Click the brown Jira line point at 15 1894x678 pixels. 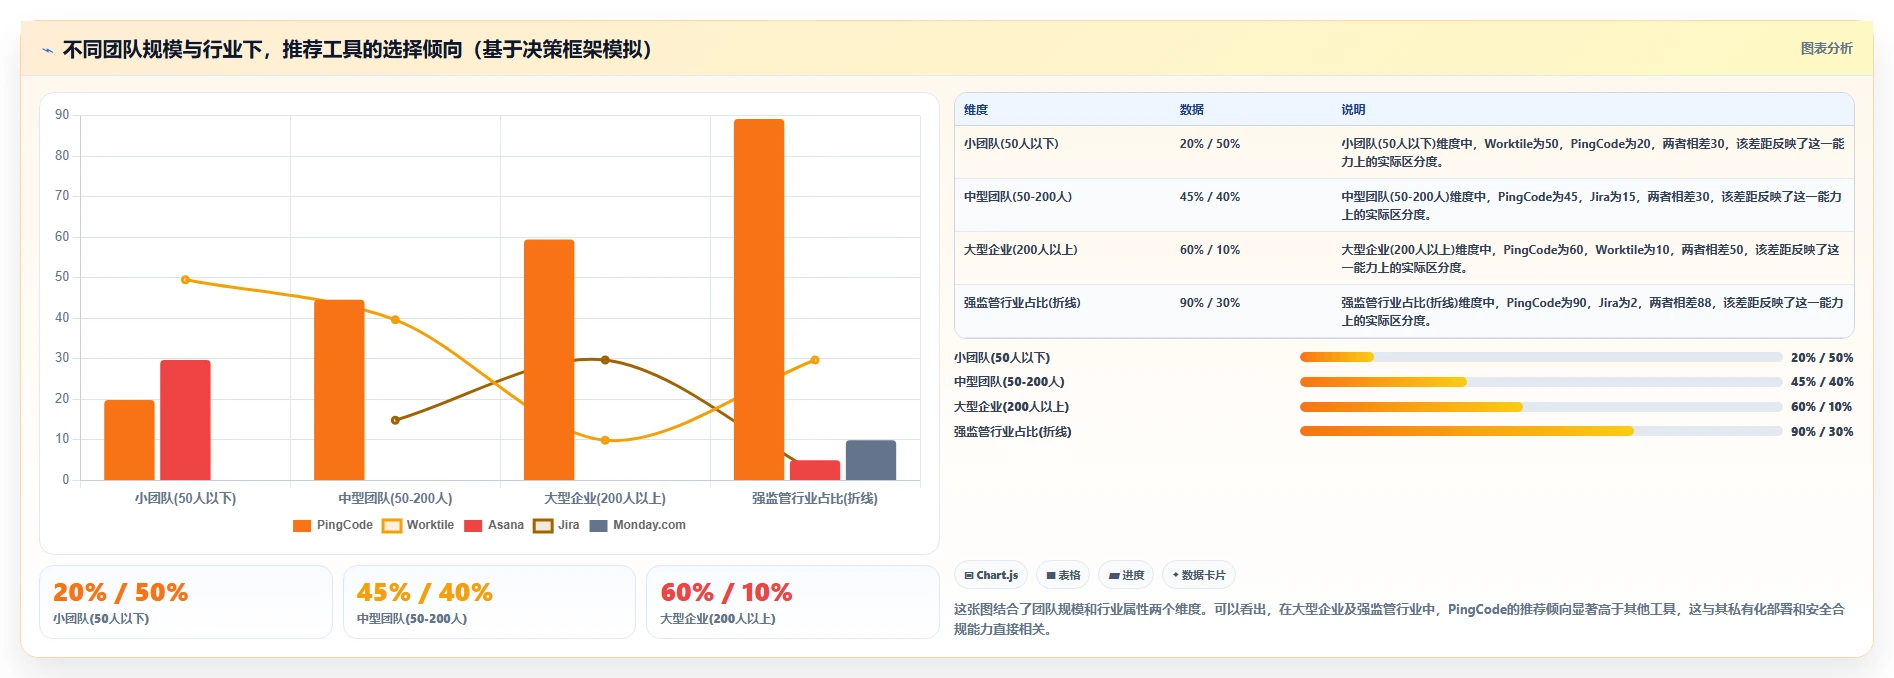(x=395, y=420)
